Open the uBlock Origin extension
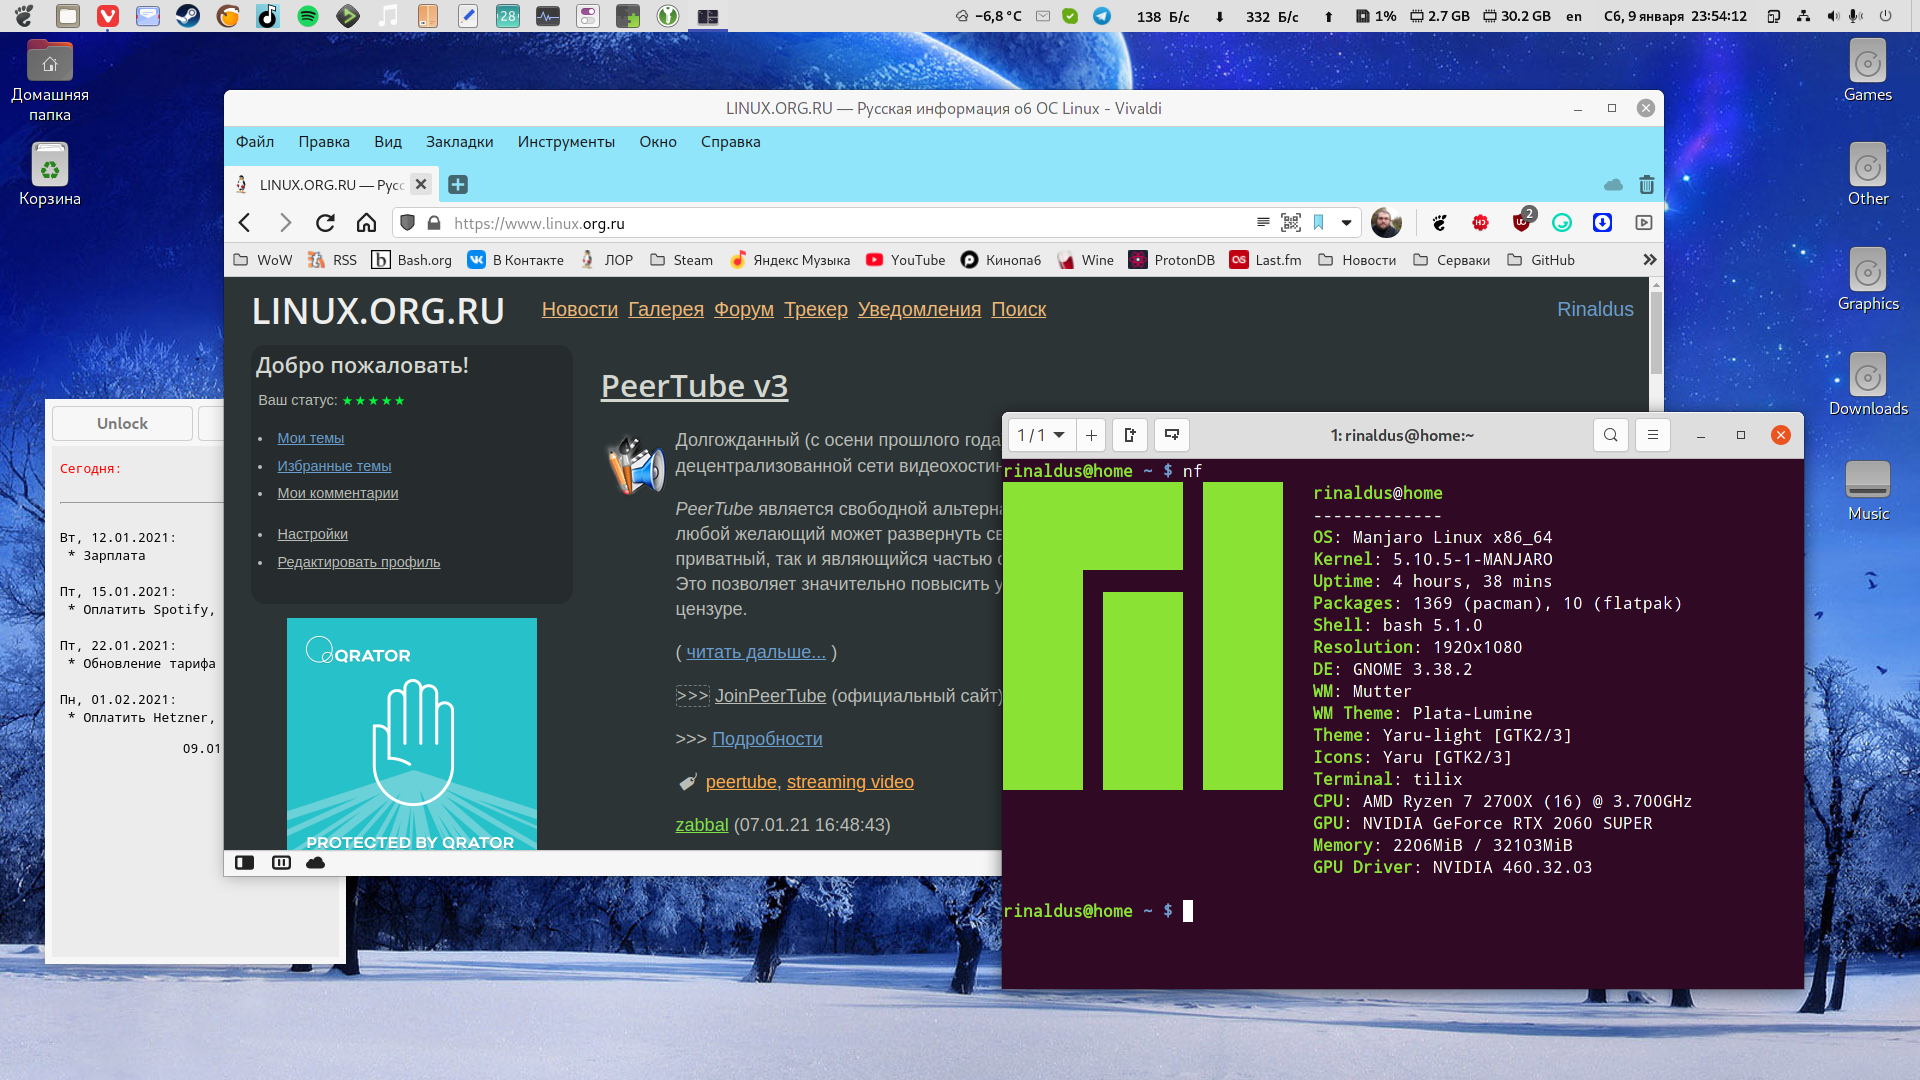The height and width of the screenshot is (1080, 1920). click(1522, 221)
